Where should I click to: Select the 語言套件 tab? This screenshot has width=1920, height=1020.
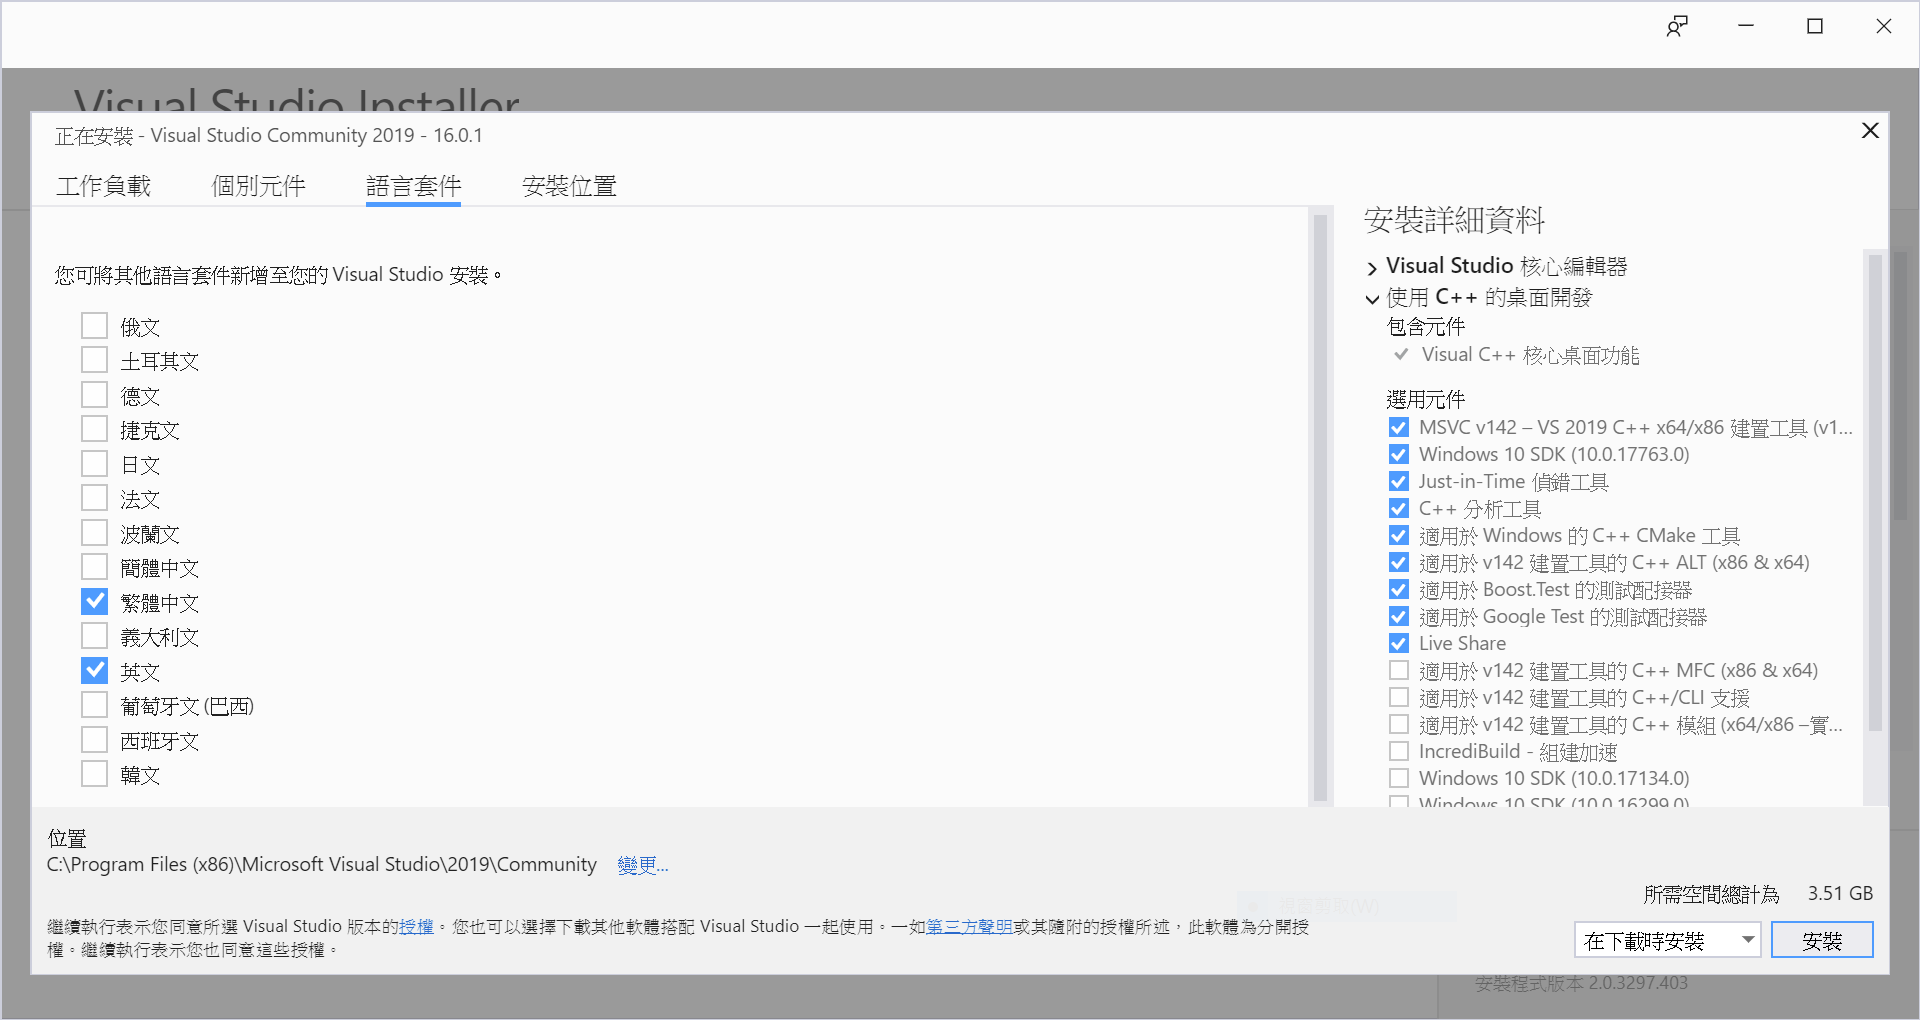pyautogui.click(x=414, y=186)
